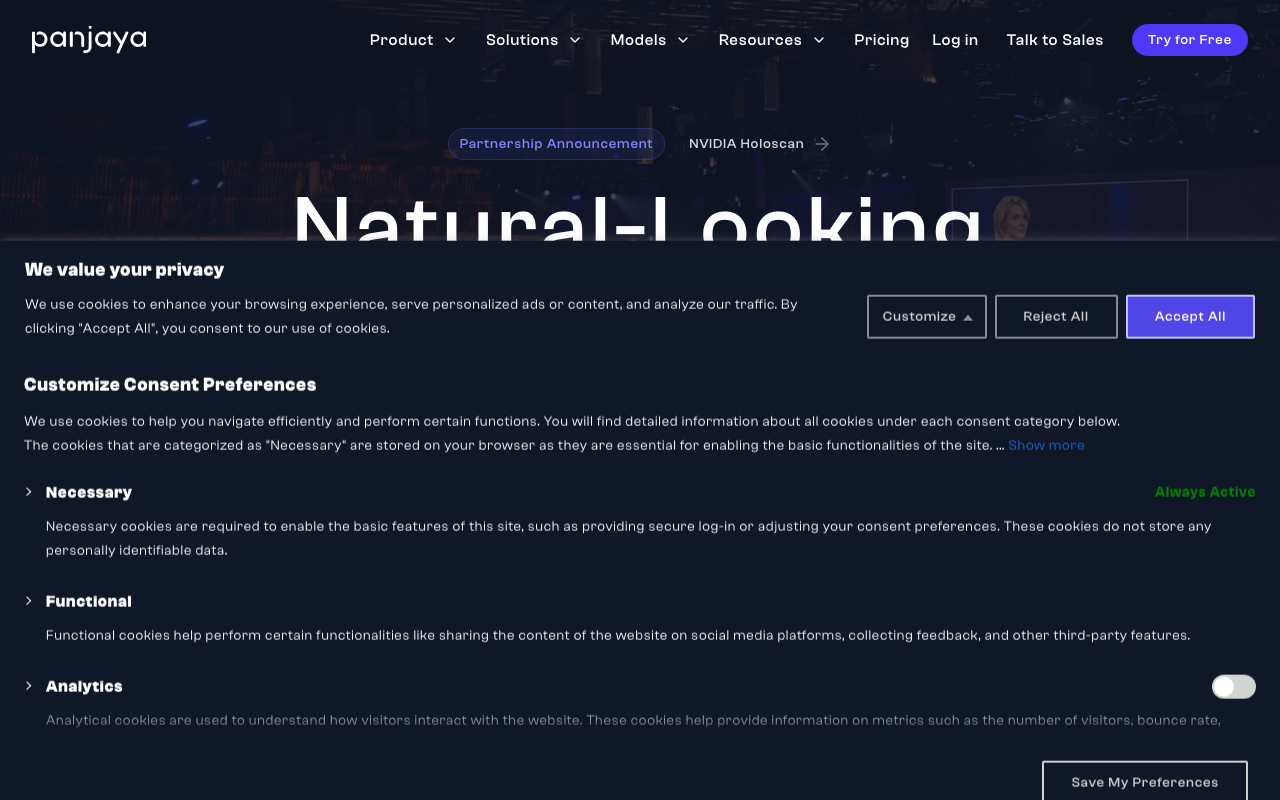
Task: Click the triangle icon on Customize button
Action: [968, 317]
